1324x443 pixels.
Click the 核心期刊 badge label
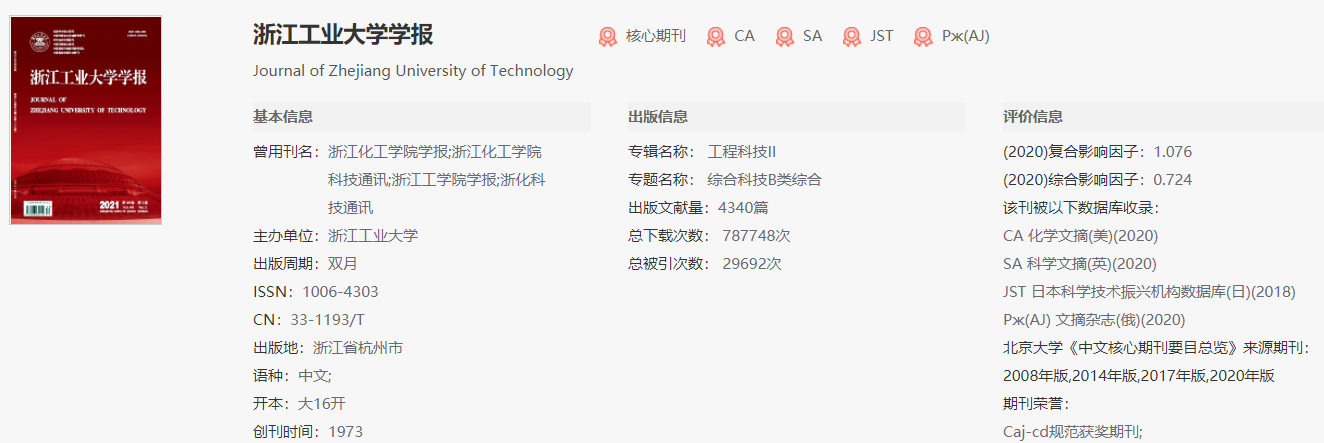(656, 36)
